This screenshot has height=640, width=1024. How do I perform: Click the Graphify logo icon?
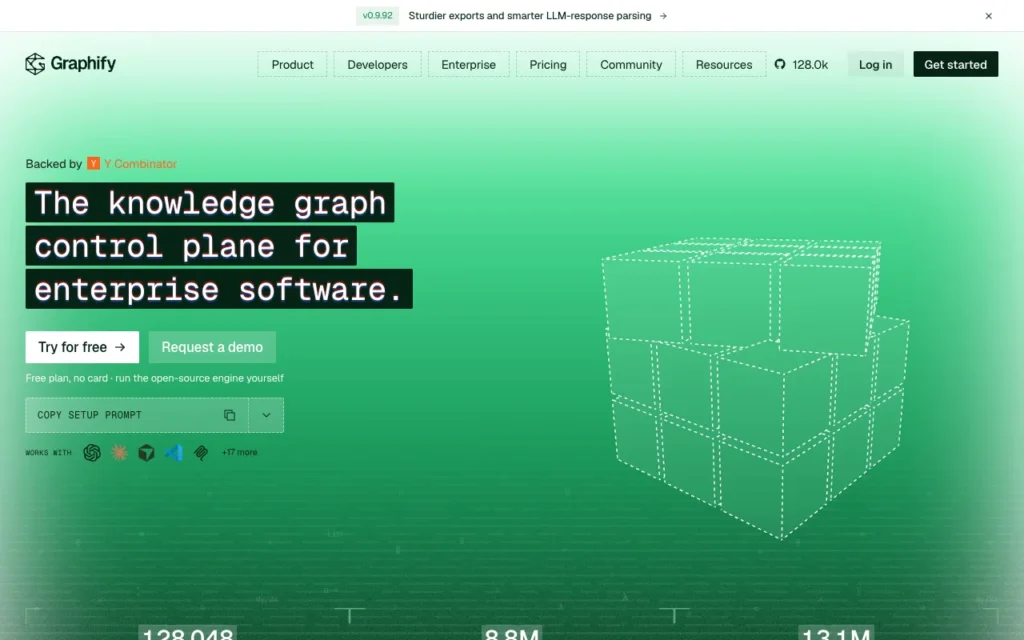35,64
